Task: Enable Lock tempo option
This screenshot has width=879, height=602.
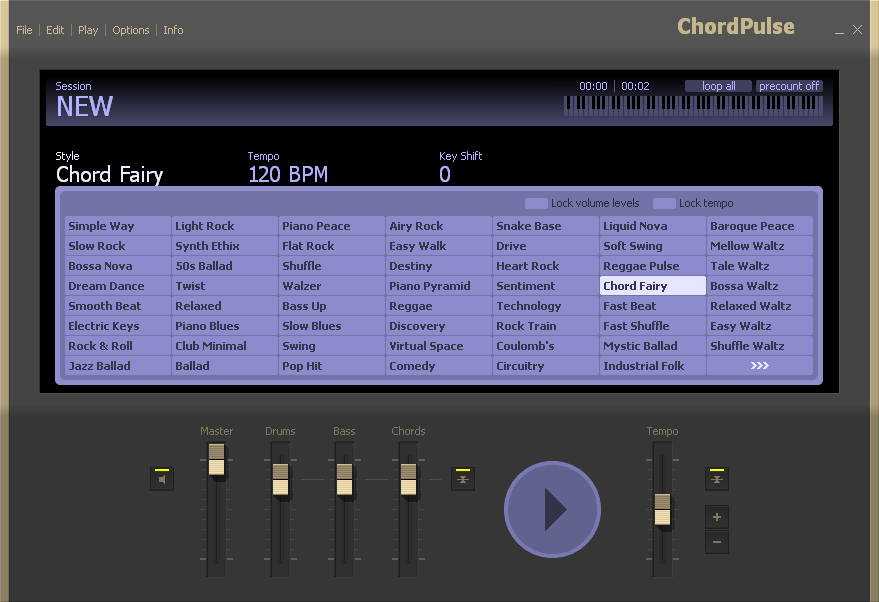Action: coord(664,203)
